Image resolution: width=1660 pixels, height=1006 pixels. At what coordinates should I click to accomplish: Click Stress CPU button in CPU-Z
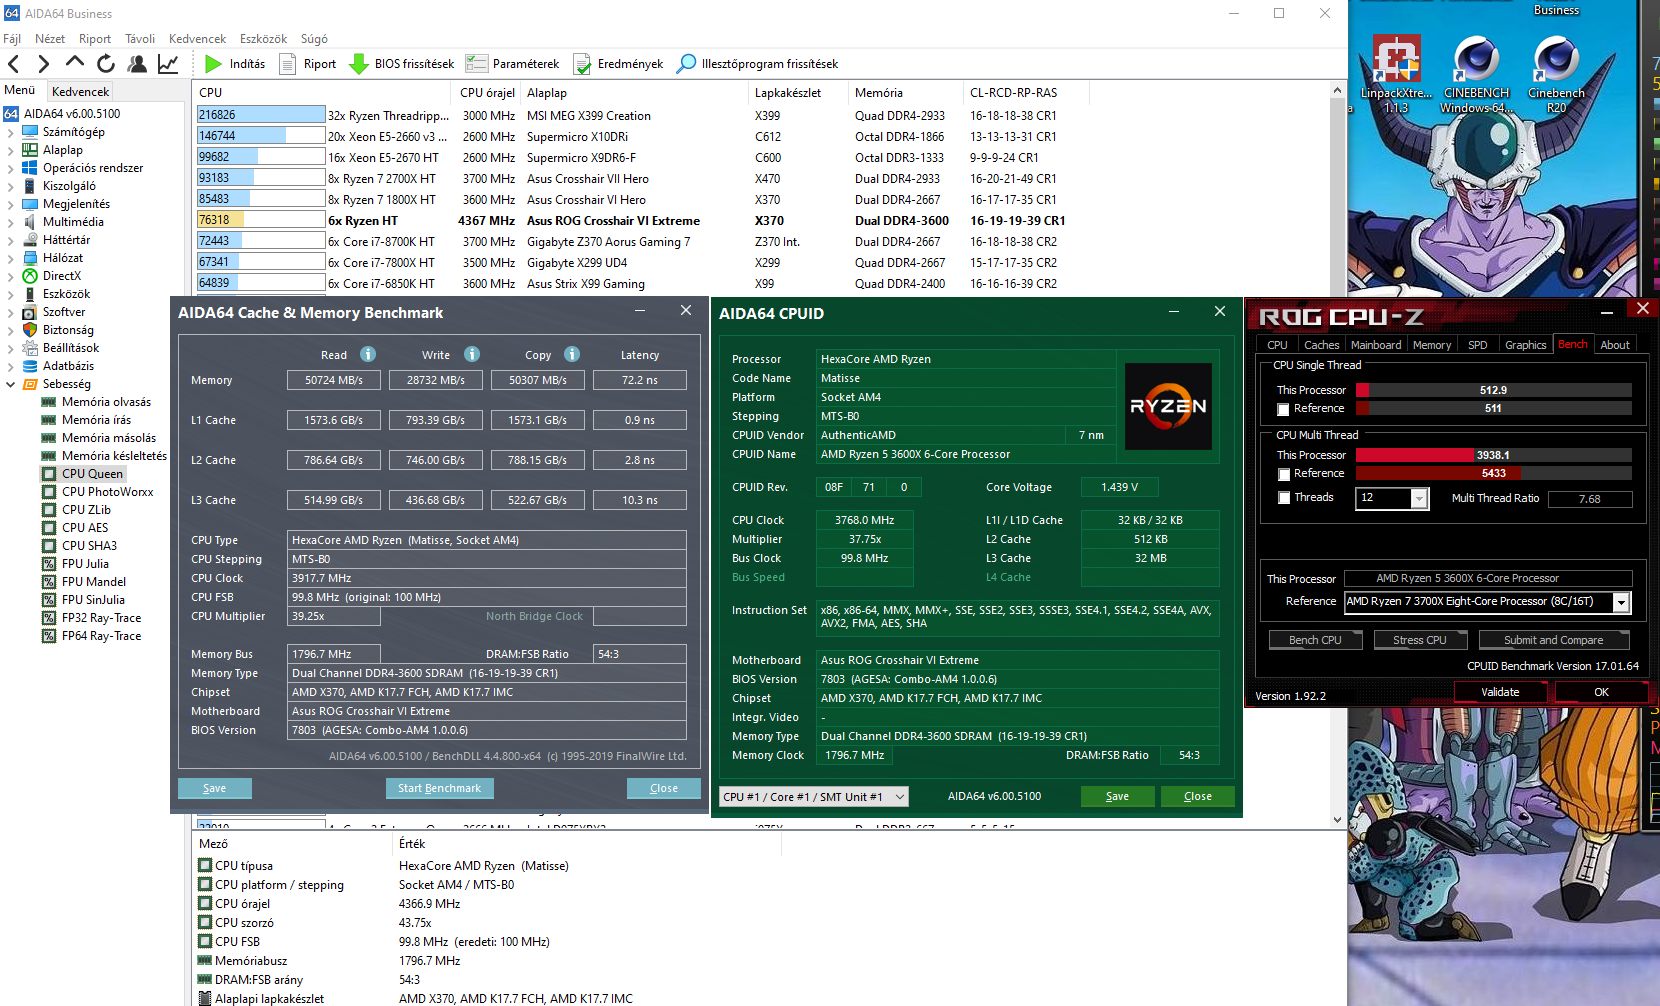pyautogui.click(x=1419, y=640)
